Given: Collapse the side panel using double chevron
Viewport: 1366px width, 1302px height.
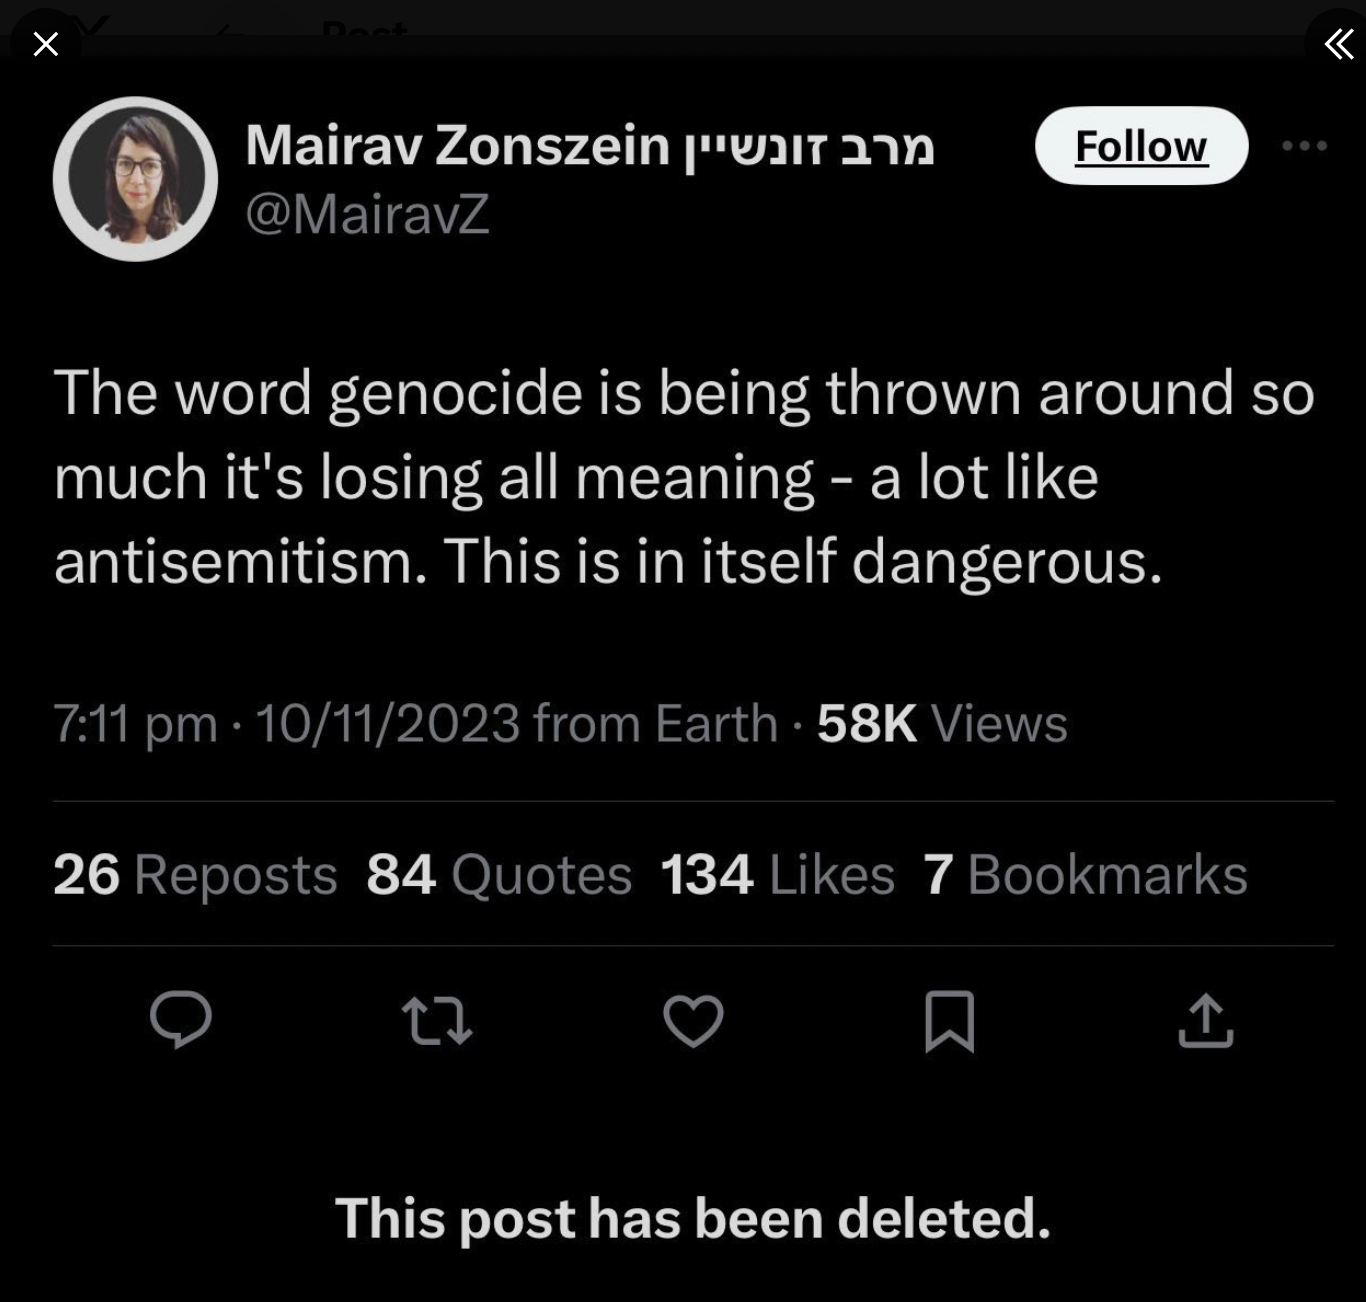Looking at the screenshot, I should 1338,44.
